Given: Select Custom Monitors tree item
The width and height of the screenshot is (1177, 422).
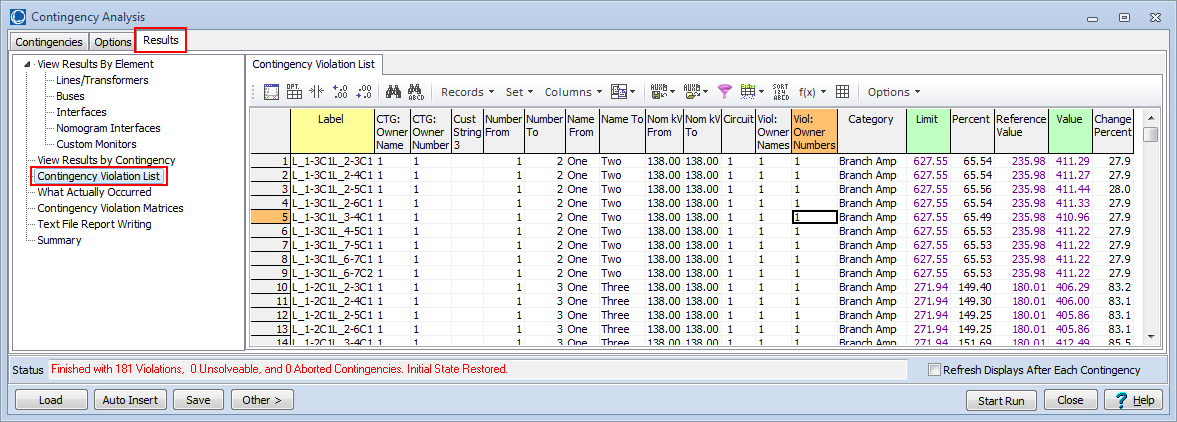Looking at the screenshot, I should point(96,144).
